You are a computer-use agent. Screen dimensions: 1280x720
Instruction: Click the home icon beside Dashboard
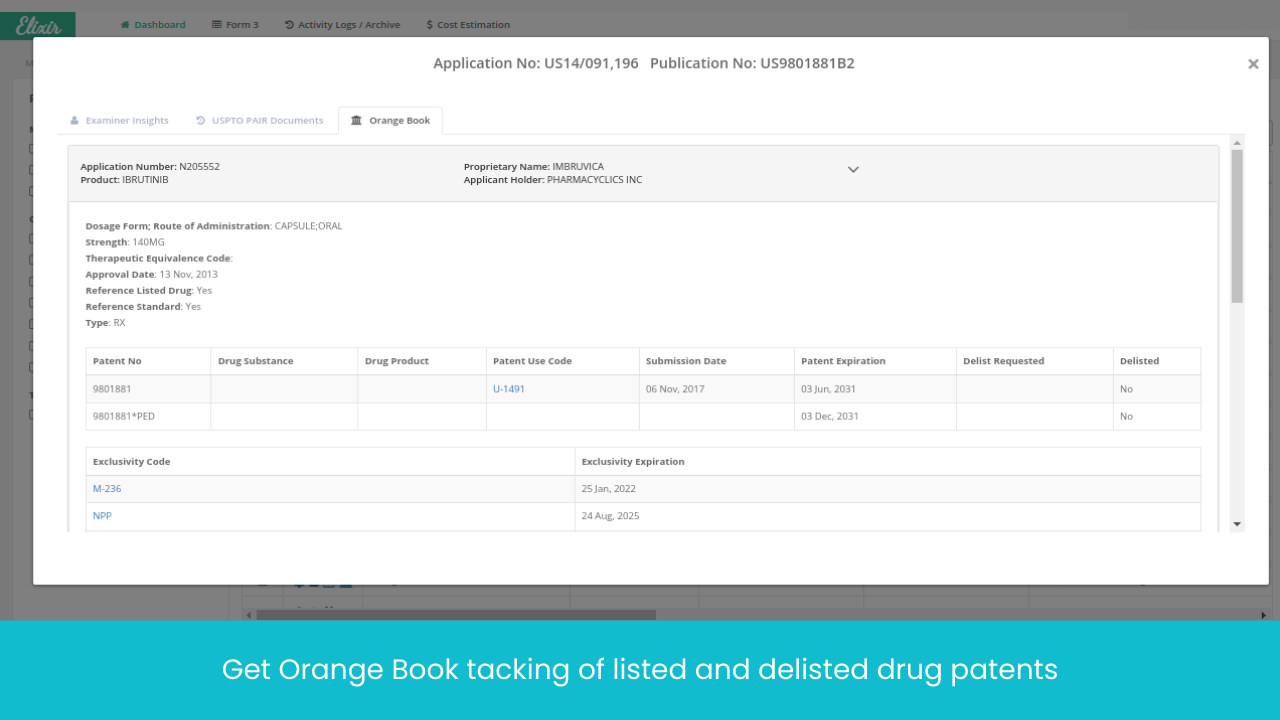tap(125, 25)
